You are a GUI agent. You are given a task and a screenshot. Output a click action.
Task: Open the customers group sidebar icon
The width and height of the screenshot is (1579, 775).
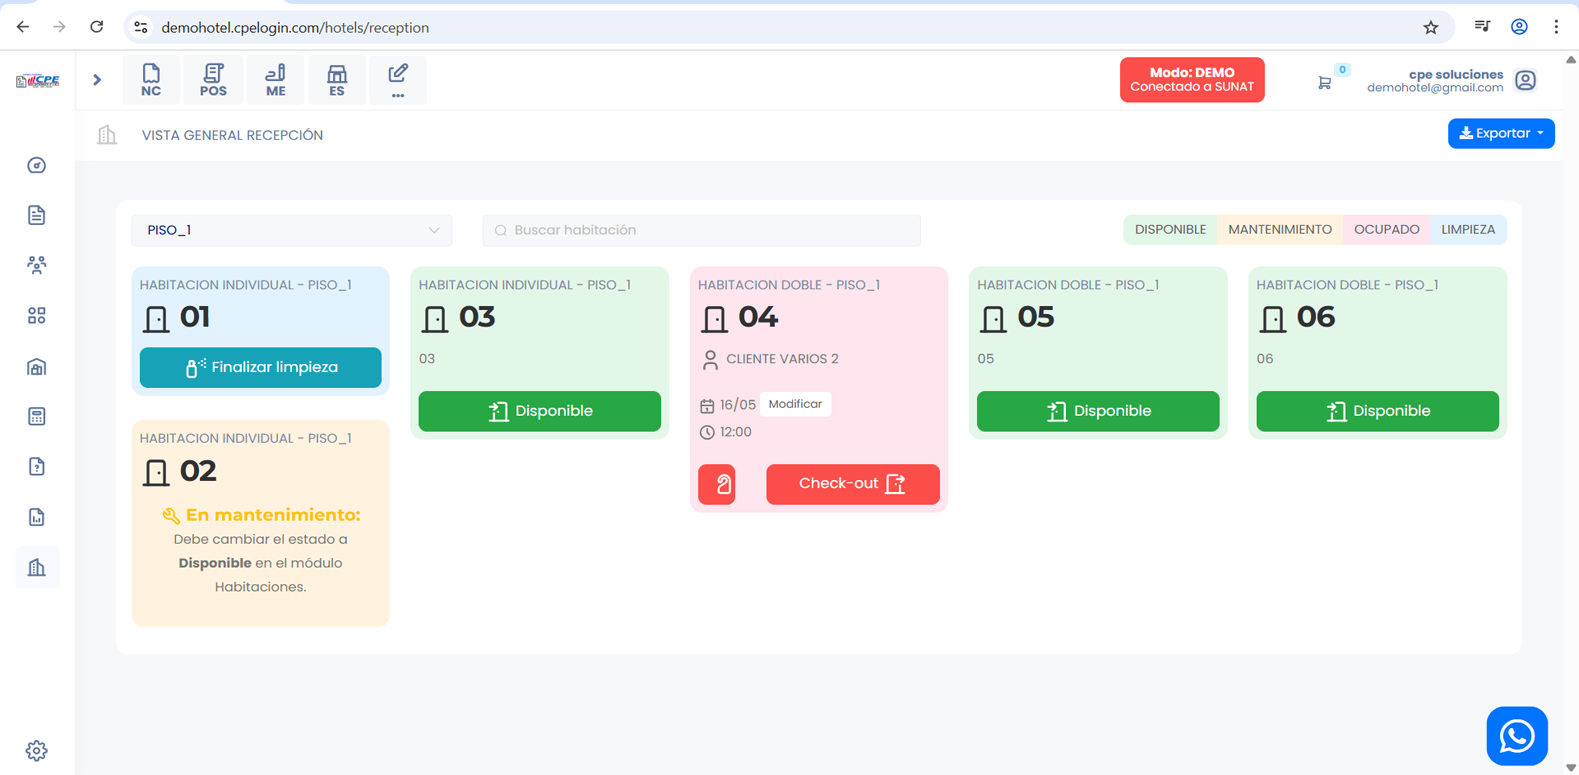(37, 265)
